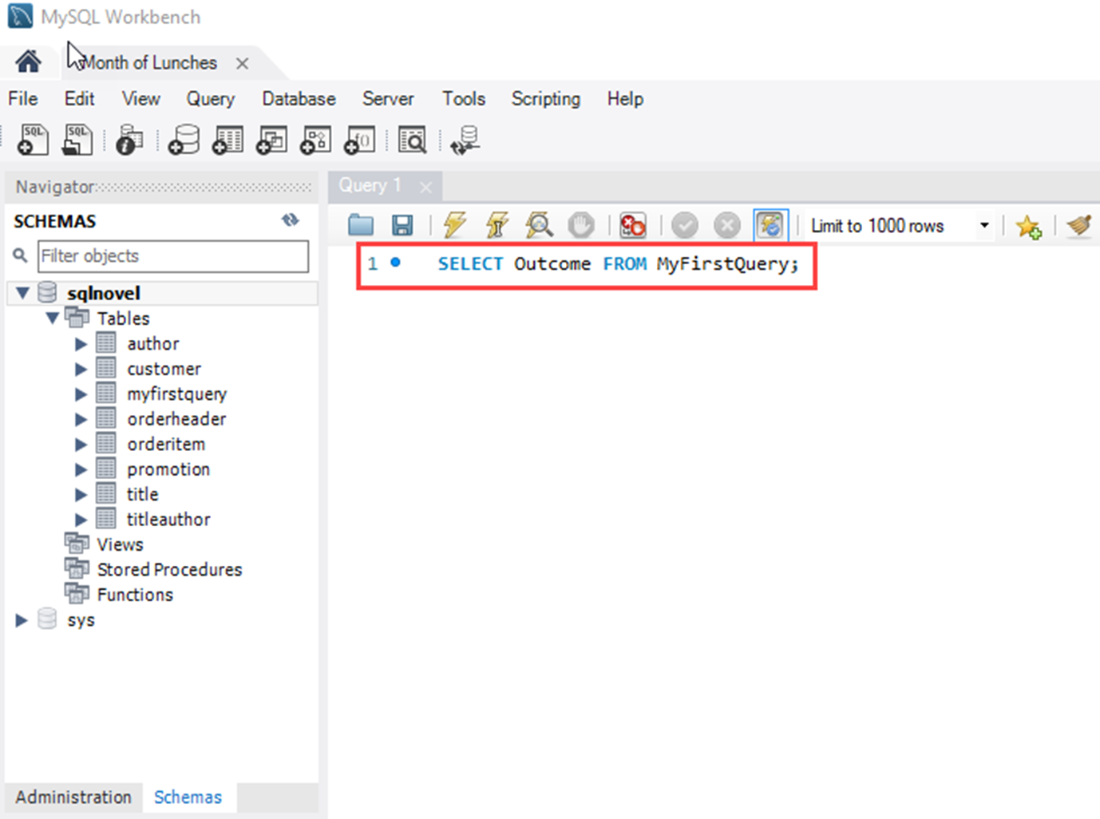Reconnect to DBMS toolbar icon
The width and height of the screenshot is (1100, 819).
pyautogui.click(x=465, y=139)
